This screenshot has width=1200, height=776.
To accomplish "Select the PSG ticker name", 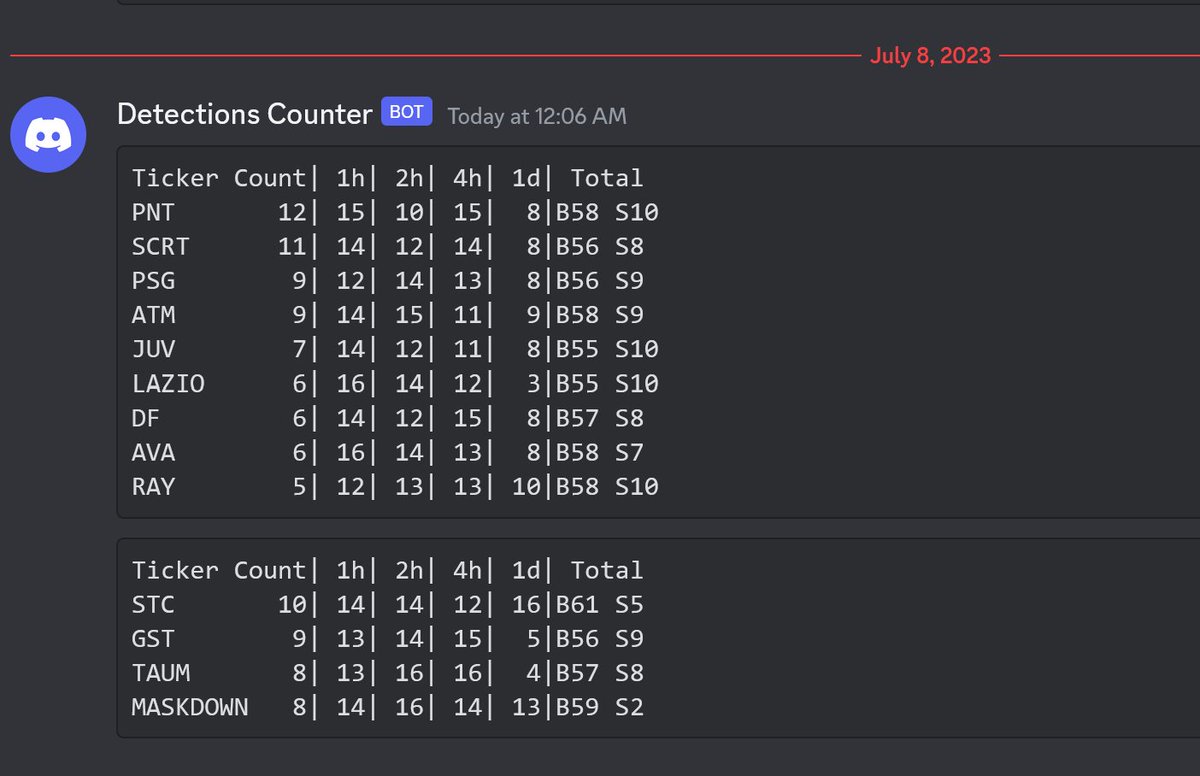I will point(153,281).
